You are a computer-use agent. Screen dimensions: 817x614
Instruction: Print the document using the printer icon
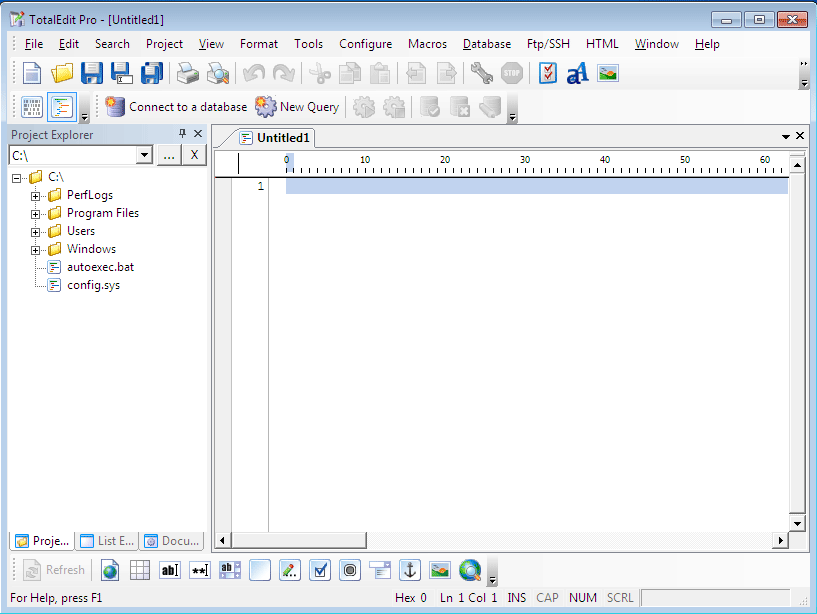[188, 73]
